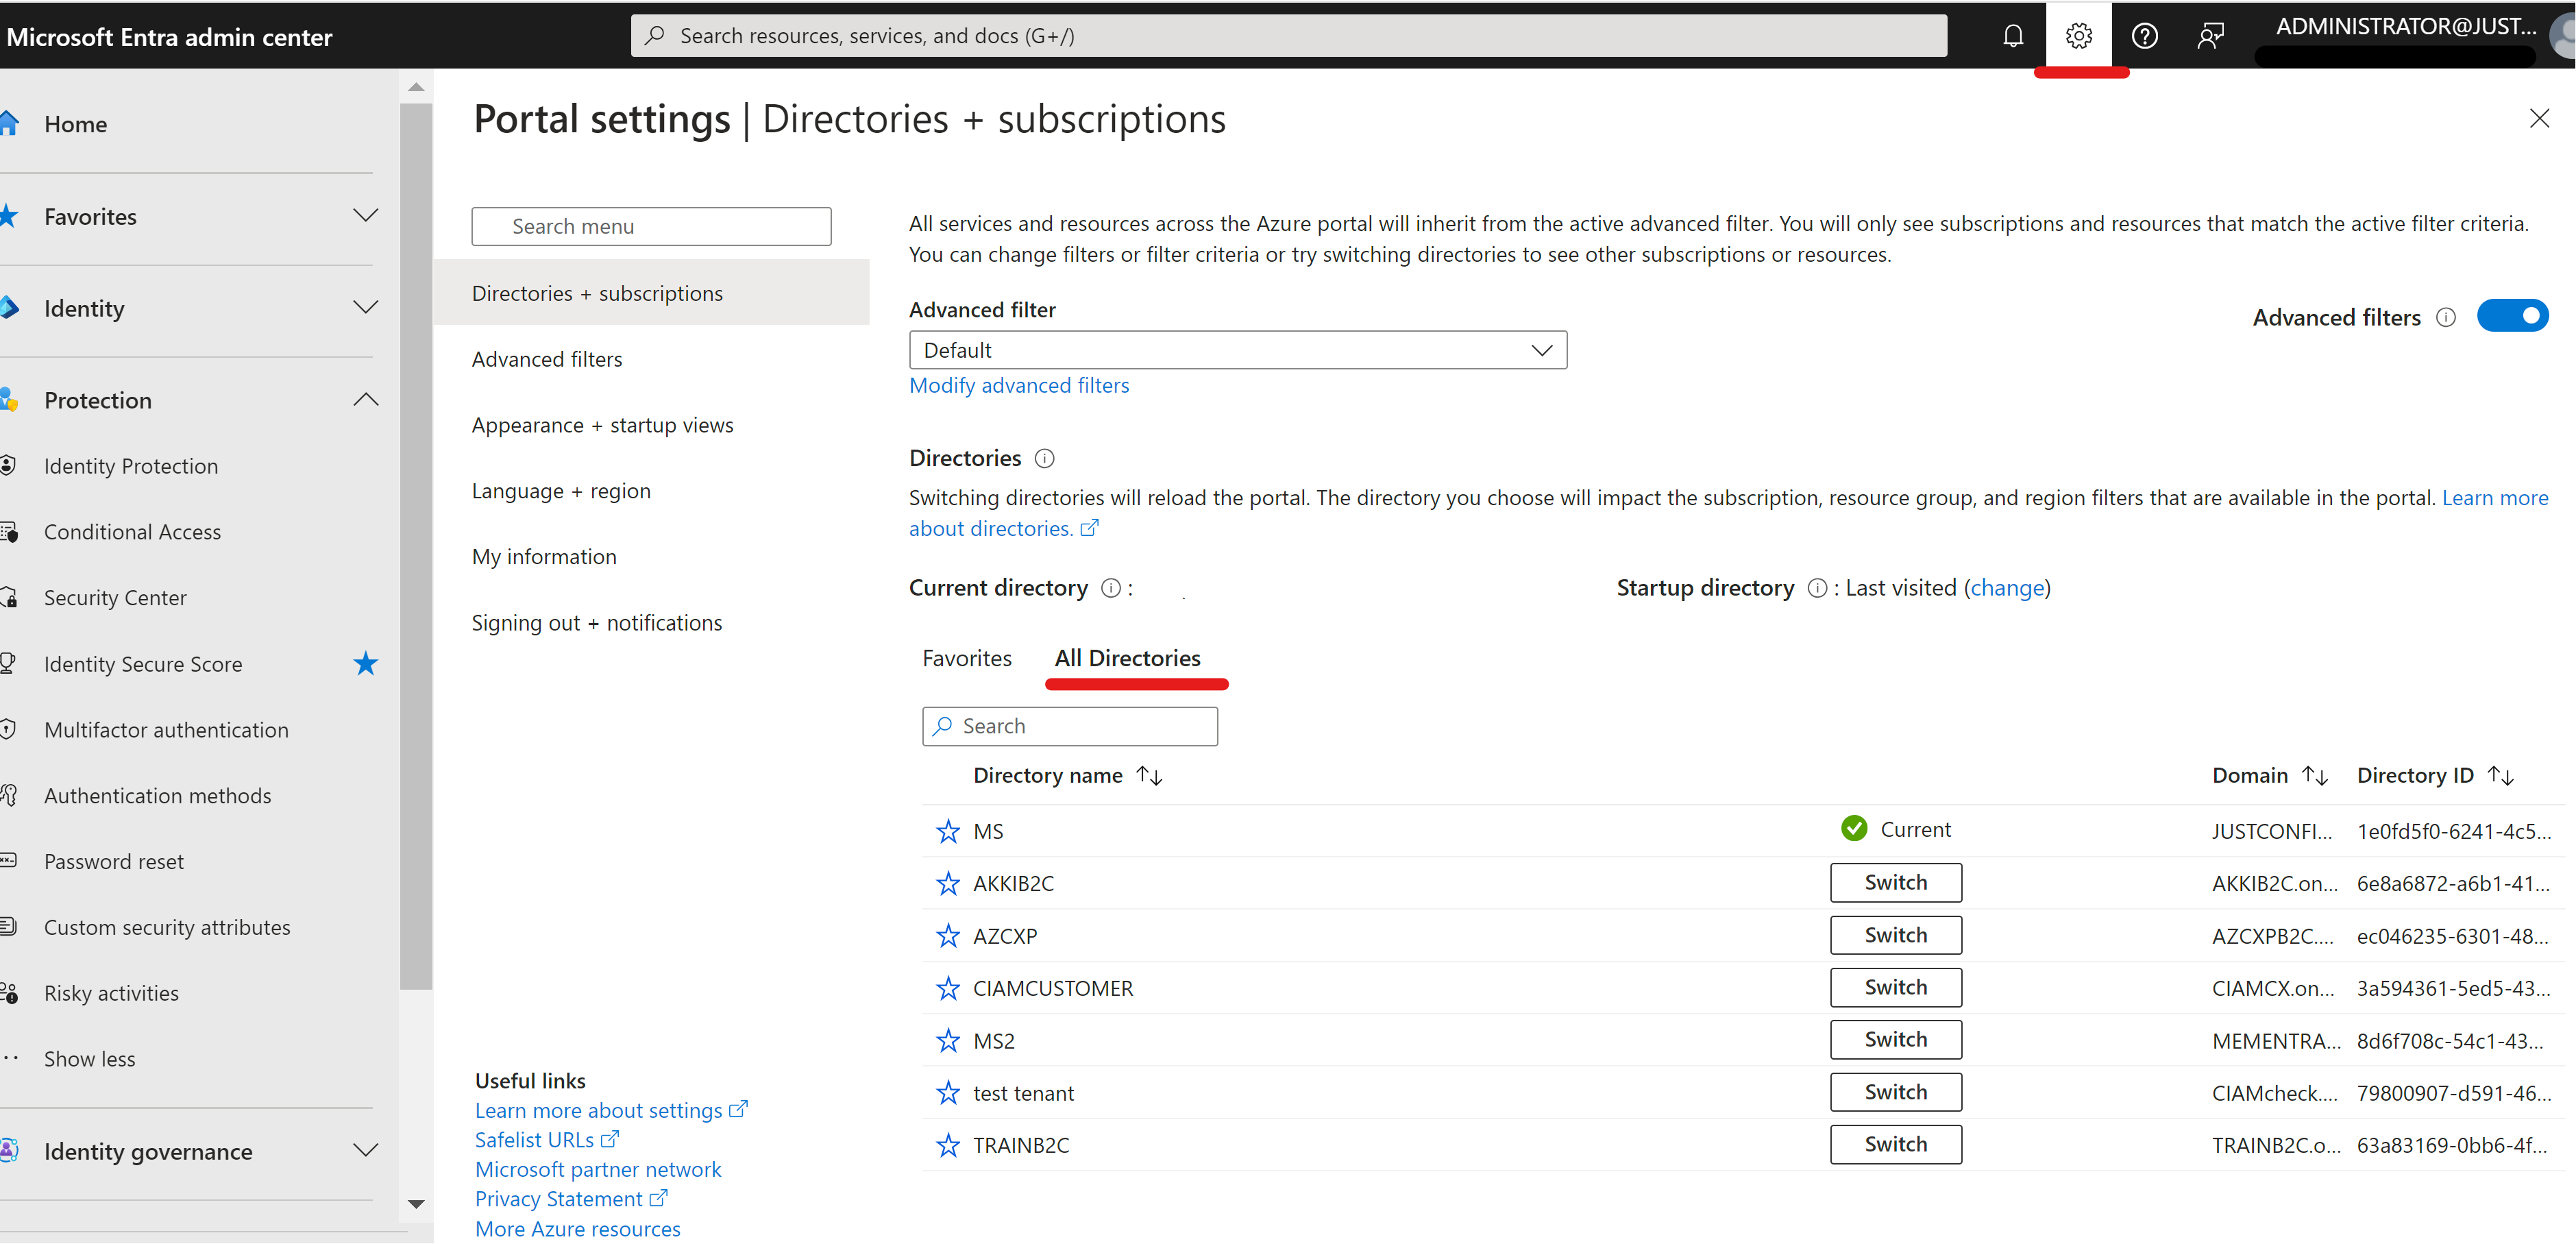This screenshot has height=1244, width=2576.
Task: Sort by Directory name arrows
Action: coord(1149,775)
